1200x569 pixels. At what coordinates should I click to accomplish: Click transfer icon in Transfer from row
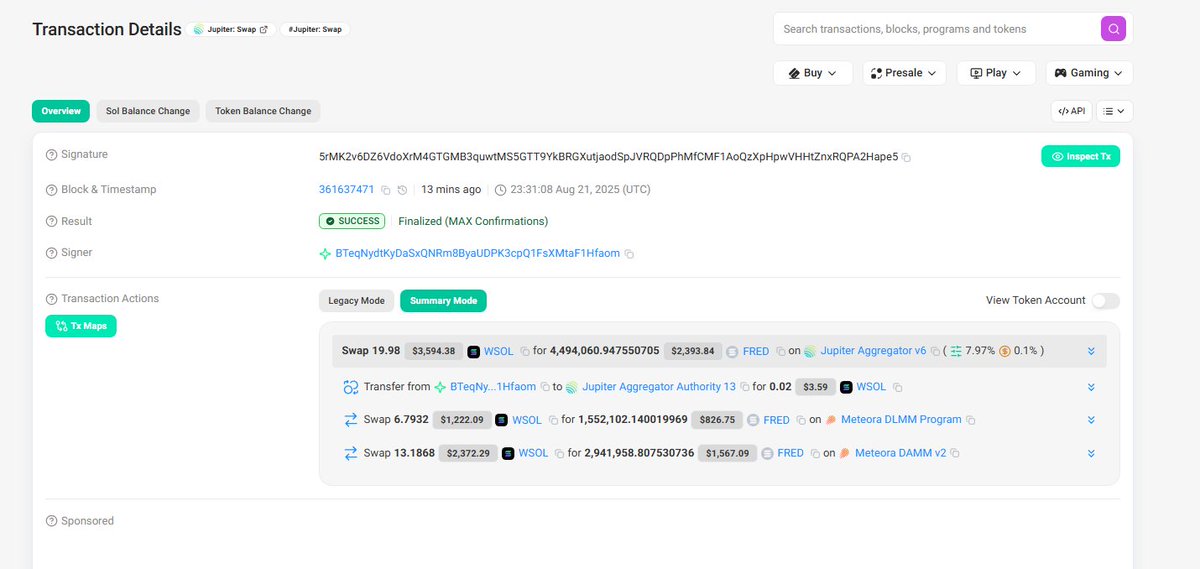[x=351, y=387]
